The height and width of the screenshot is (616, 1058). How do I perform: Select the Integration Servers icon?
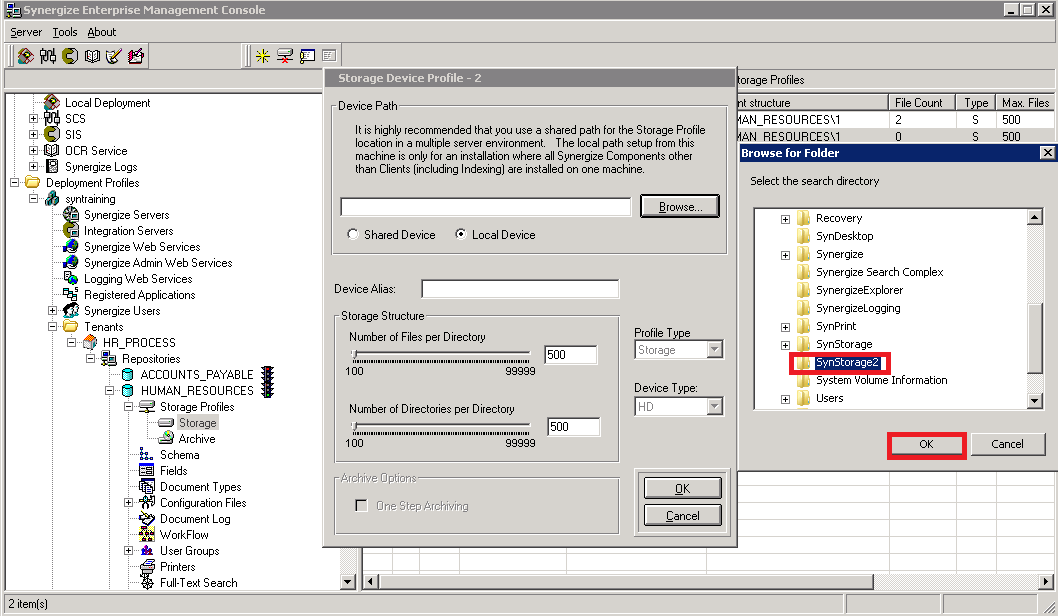pyautogui.click(x=71, y=231)
